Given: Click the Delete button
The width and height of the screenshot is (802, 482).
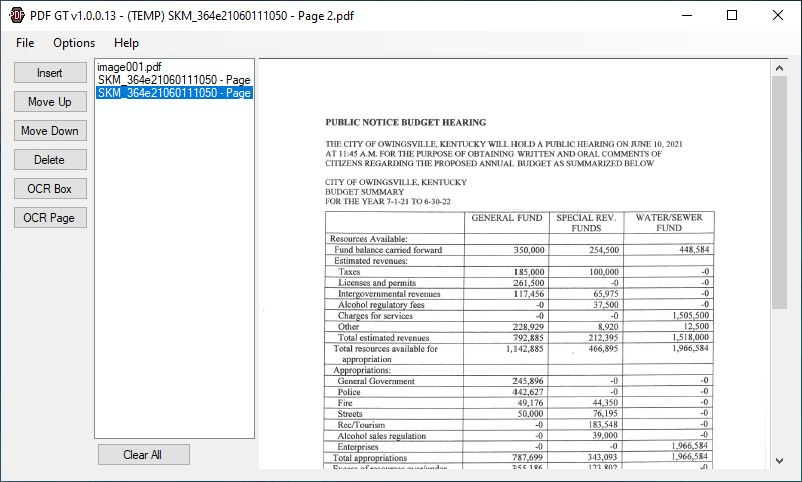Looking at the screenshot, I should [x=50, y=160].
